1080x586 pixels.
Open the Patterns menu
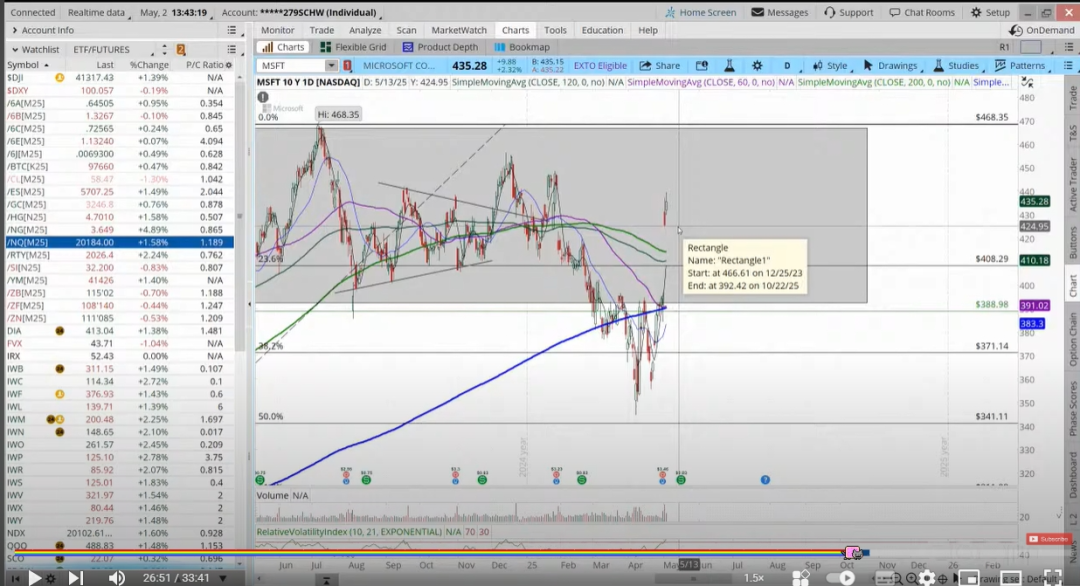click(1020, 65)
